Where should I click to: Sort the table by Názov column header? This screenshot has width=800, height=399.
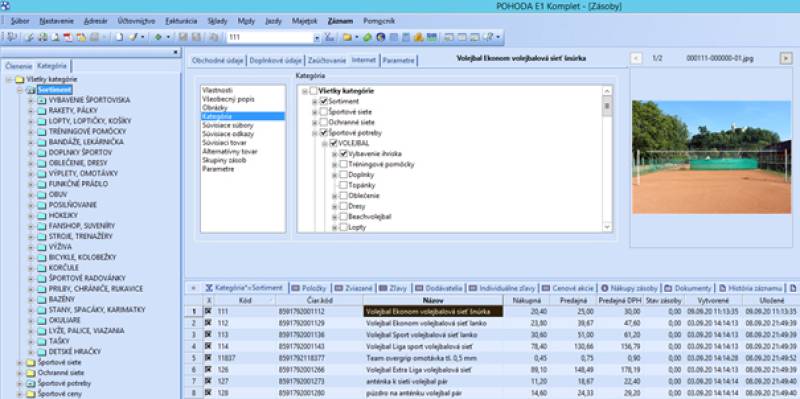433,301
